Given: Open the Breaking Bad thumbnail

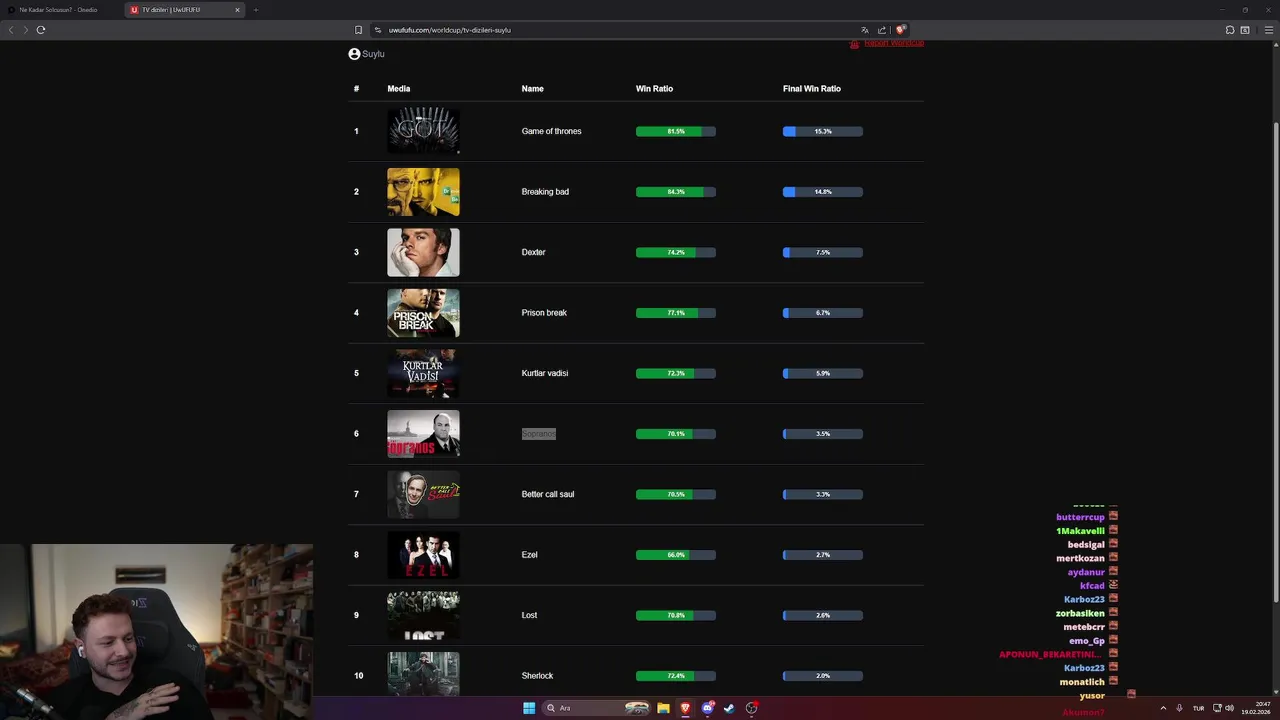Looking at the screenshot, I should [x=423, y=192].
